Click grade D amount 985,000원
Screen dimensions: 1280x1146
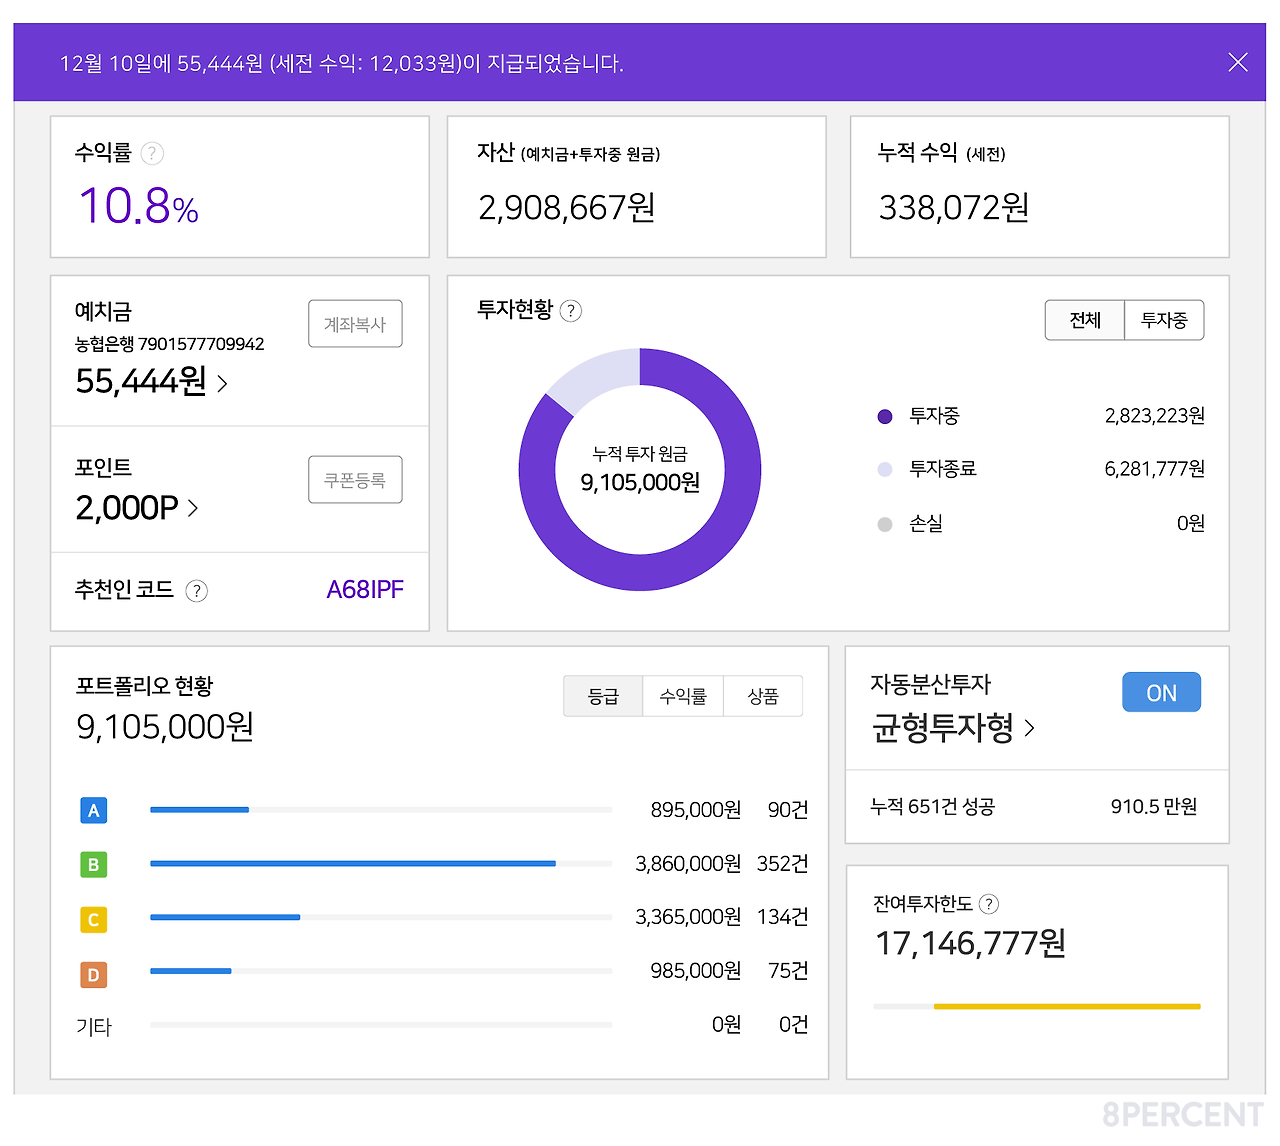click(x=696, y=971)
